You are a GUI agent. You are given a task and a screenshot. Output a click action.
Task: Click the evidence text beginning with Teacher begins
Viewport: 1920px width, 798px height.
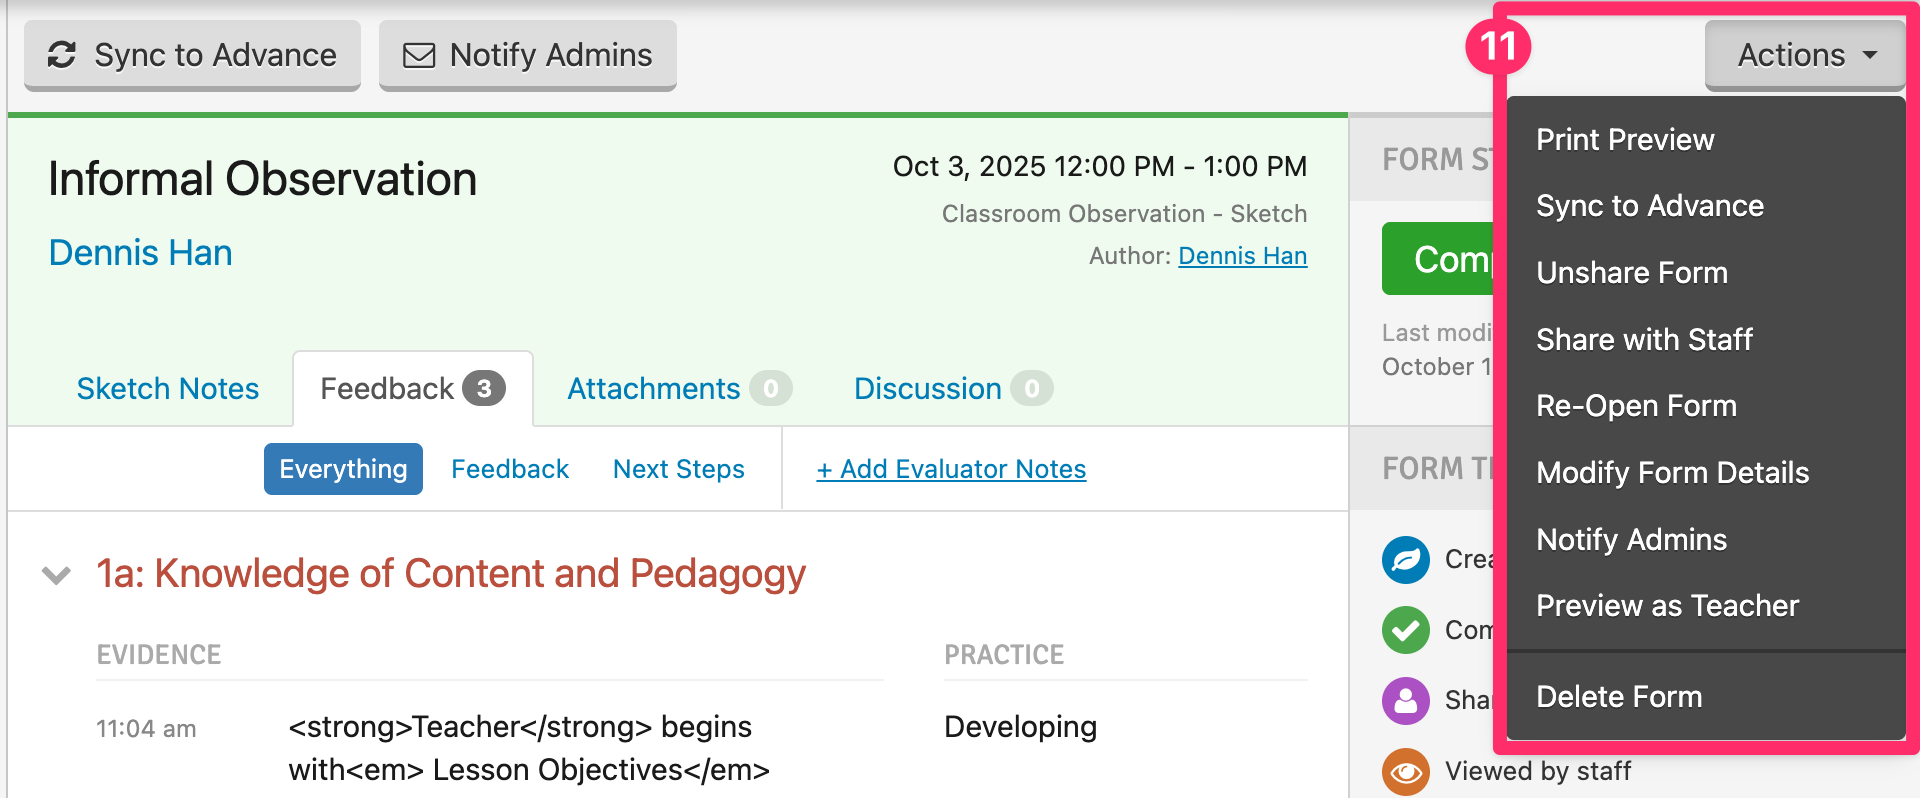pos(529,749)
